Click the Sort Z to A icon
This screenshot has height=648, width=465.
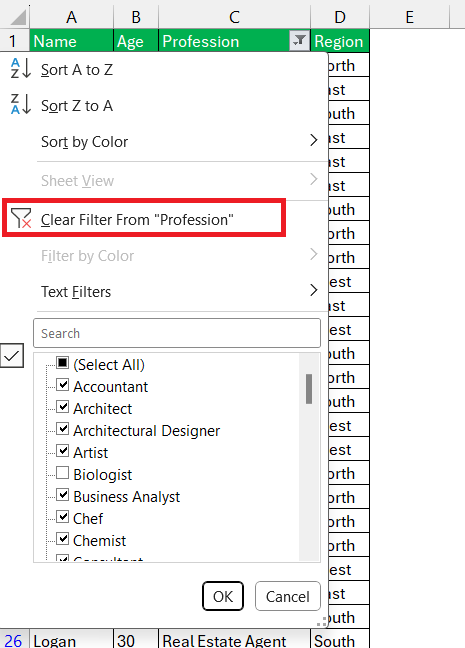(x=21, y=104)
